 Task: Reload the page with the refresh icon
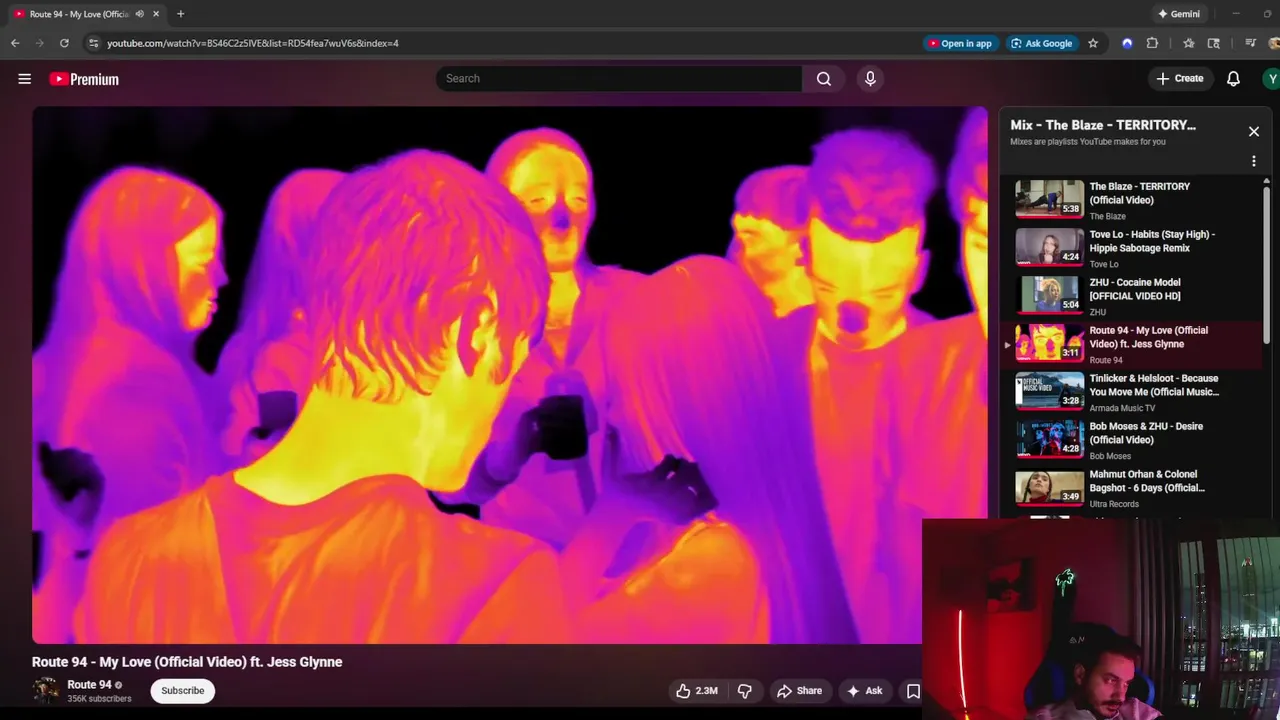(x=64, y=43)
